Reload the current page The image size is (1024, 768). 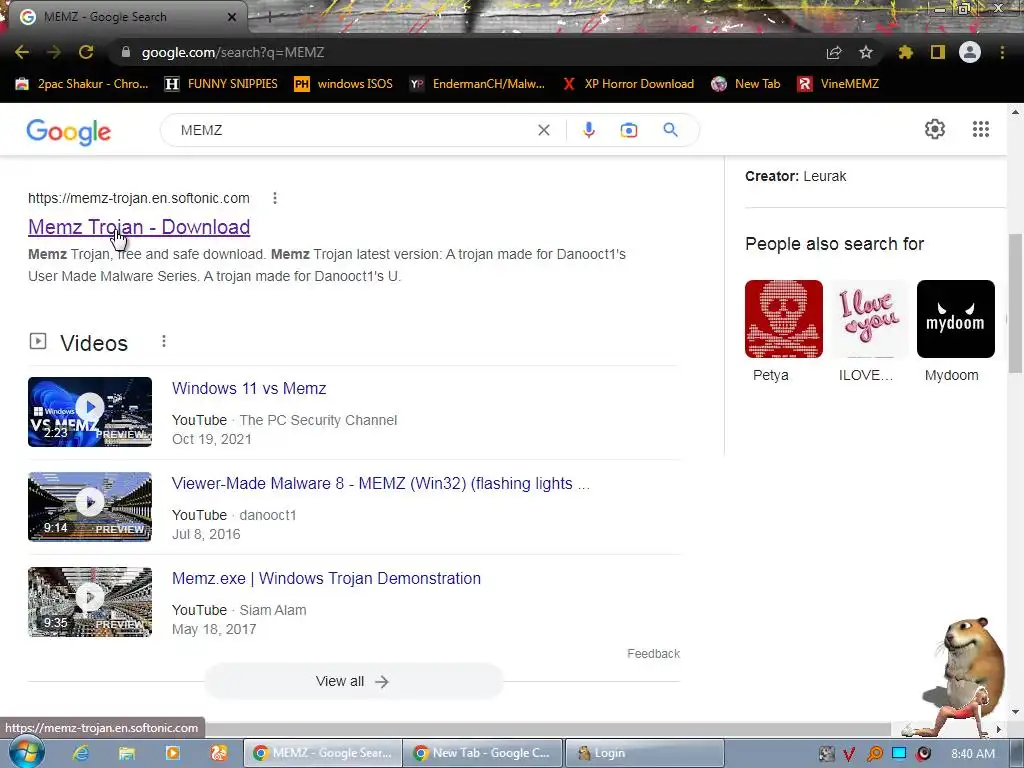[86, 52]
